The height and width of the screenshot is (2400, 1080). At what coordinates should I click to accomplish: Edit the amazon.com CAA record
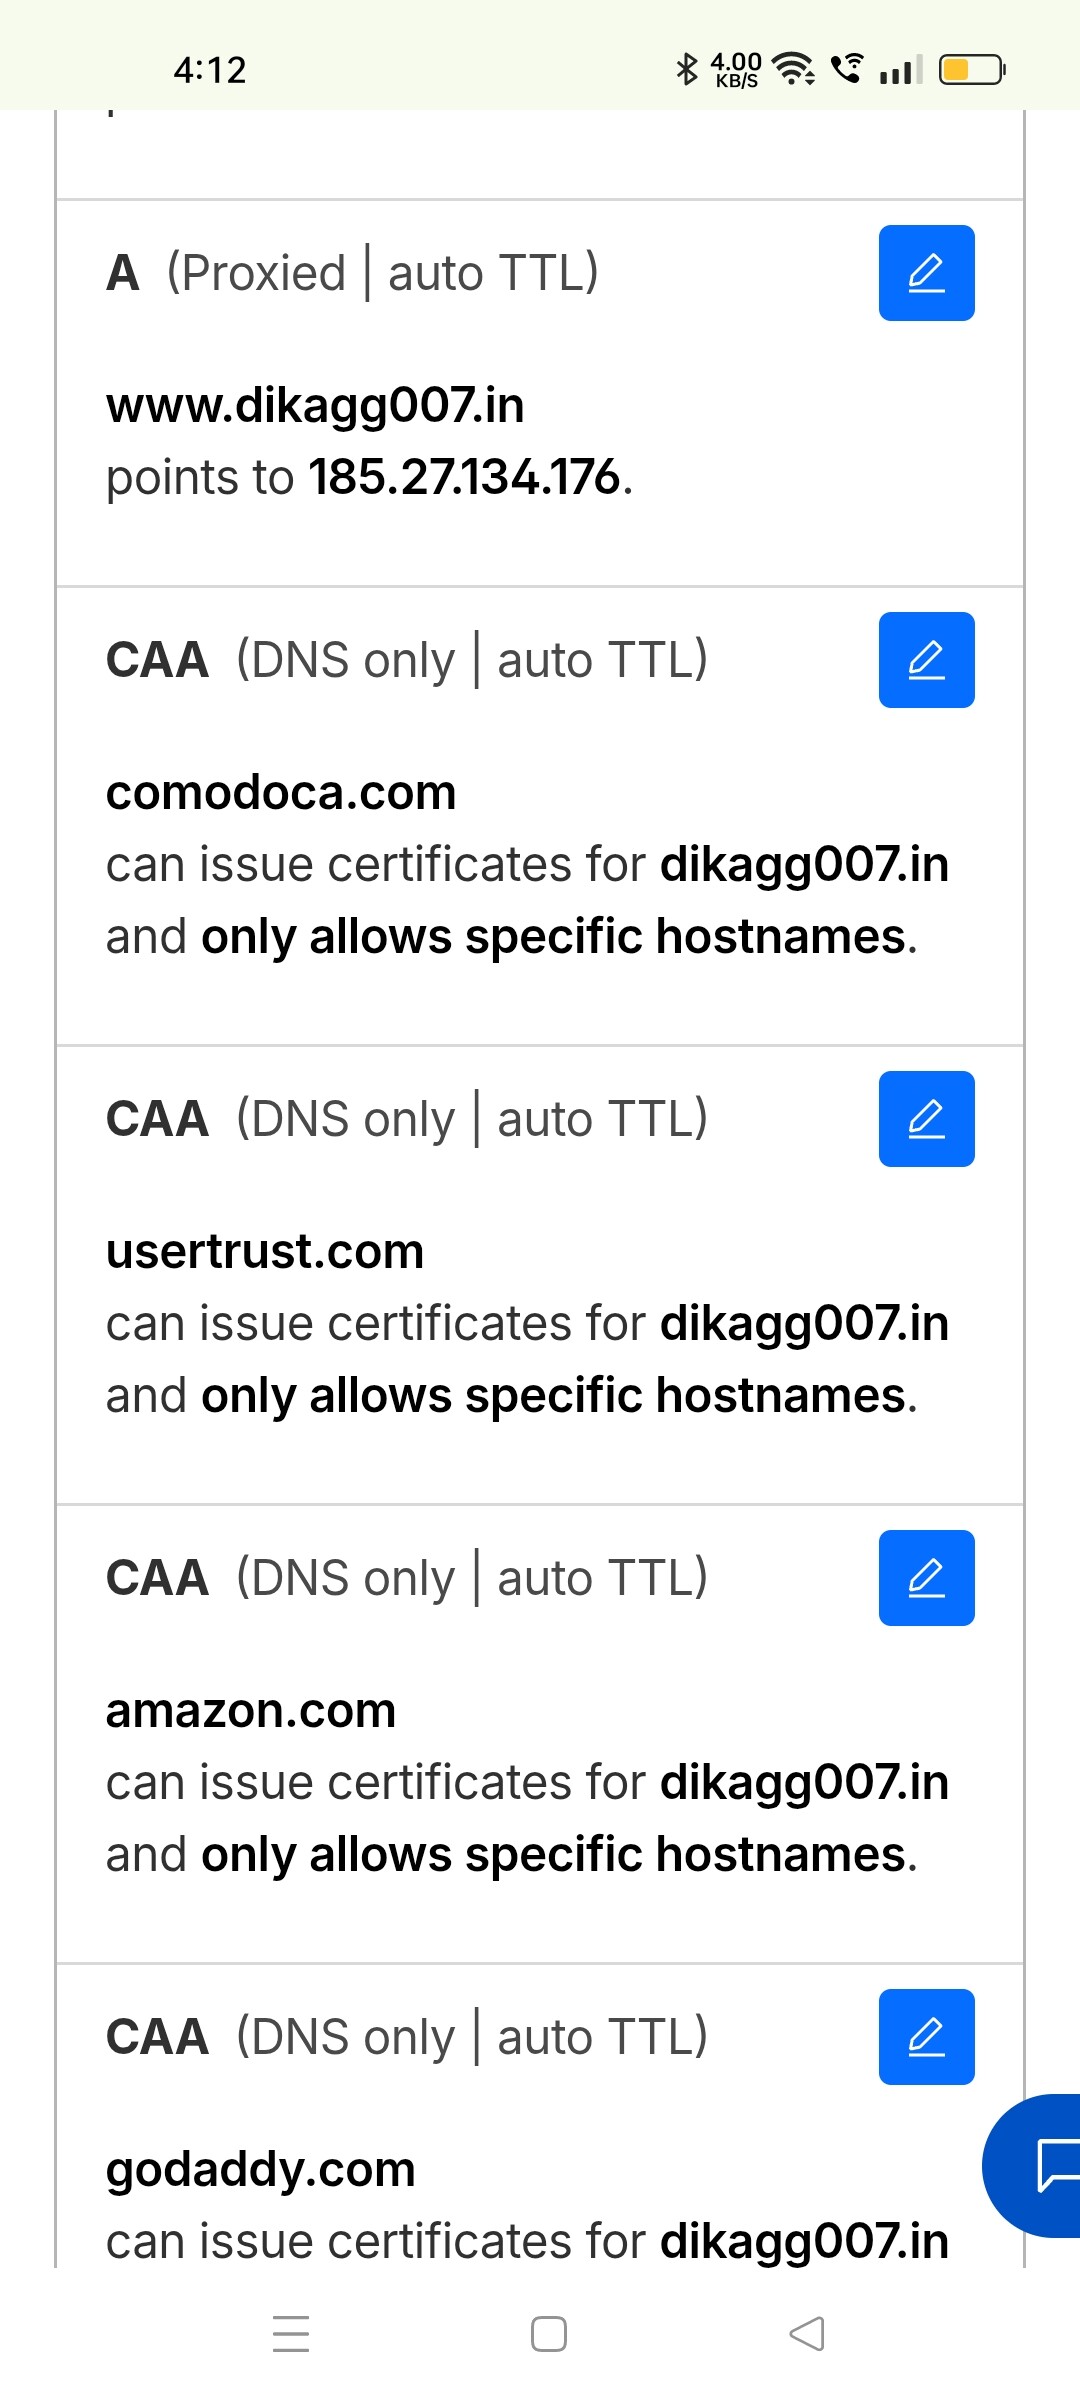[926, 1578]
